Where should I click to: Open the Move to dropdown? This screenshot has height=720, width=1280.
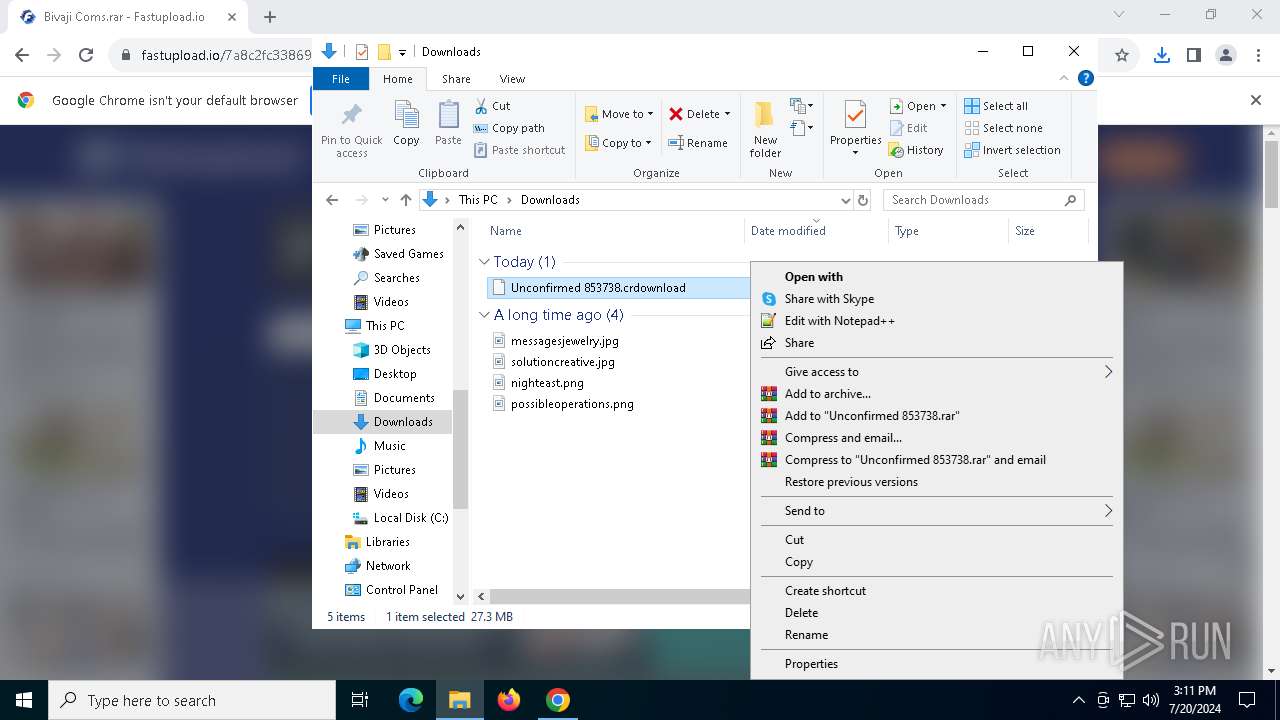pos(618,114)
